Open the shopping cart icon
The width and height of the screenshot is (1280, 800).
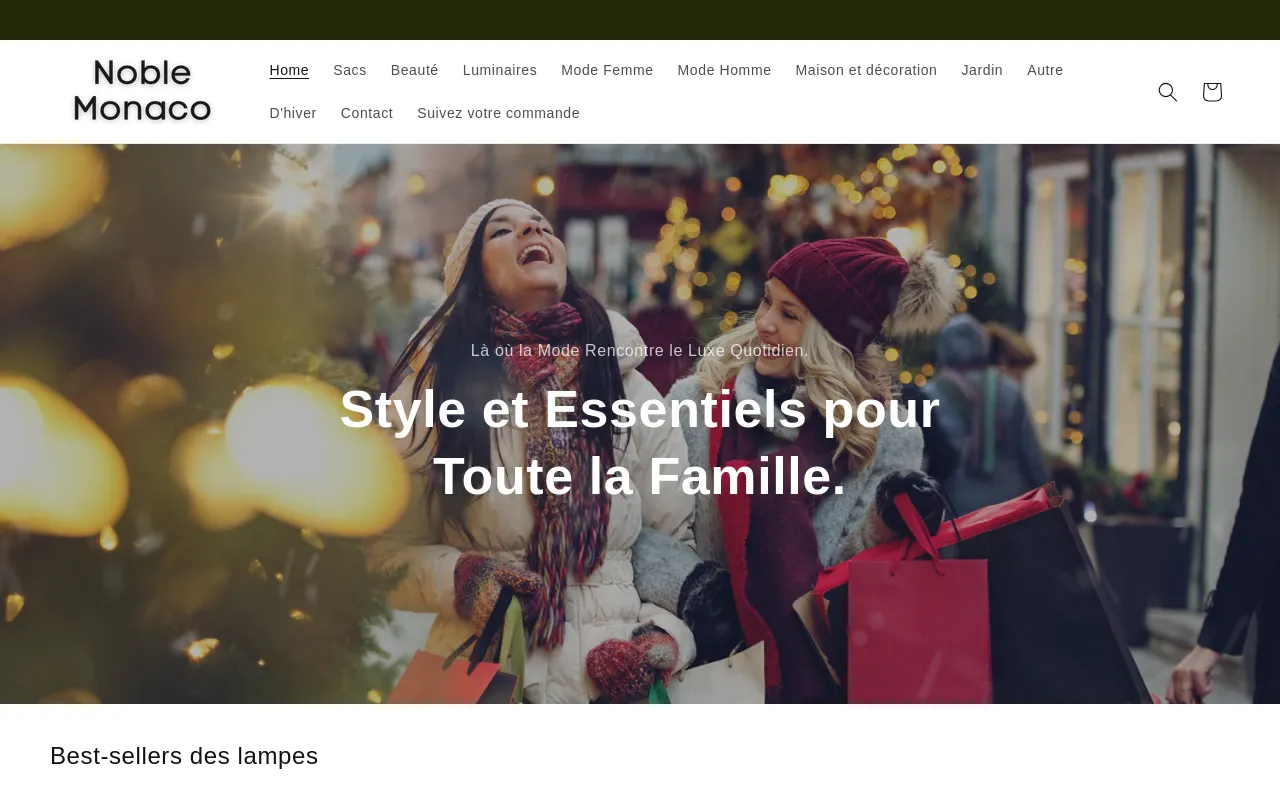(x=1211, y=92)
